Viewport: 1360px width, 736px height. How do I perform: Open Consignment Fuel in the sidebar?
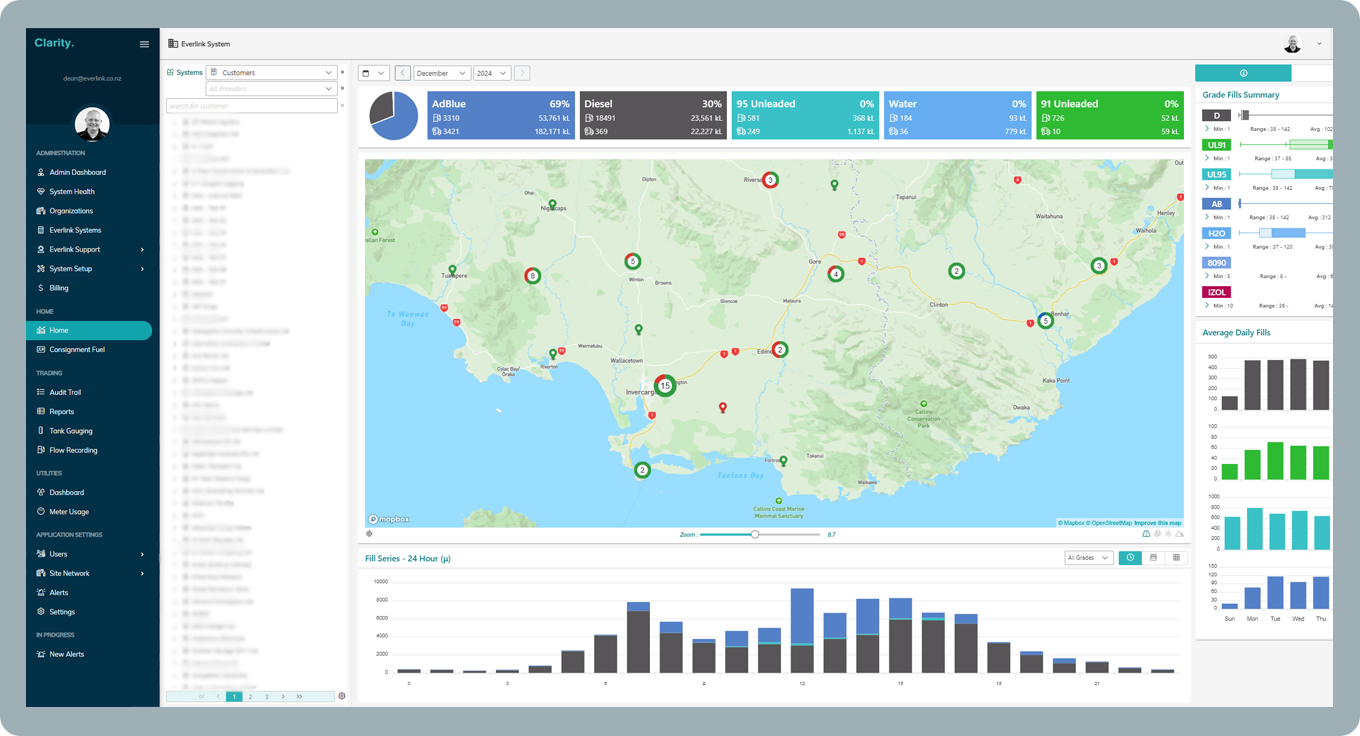(77, 350)
